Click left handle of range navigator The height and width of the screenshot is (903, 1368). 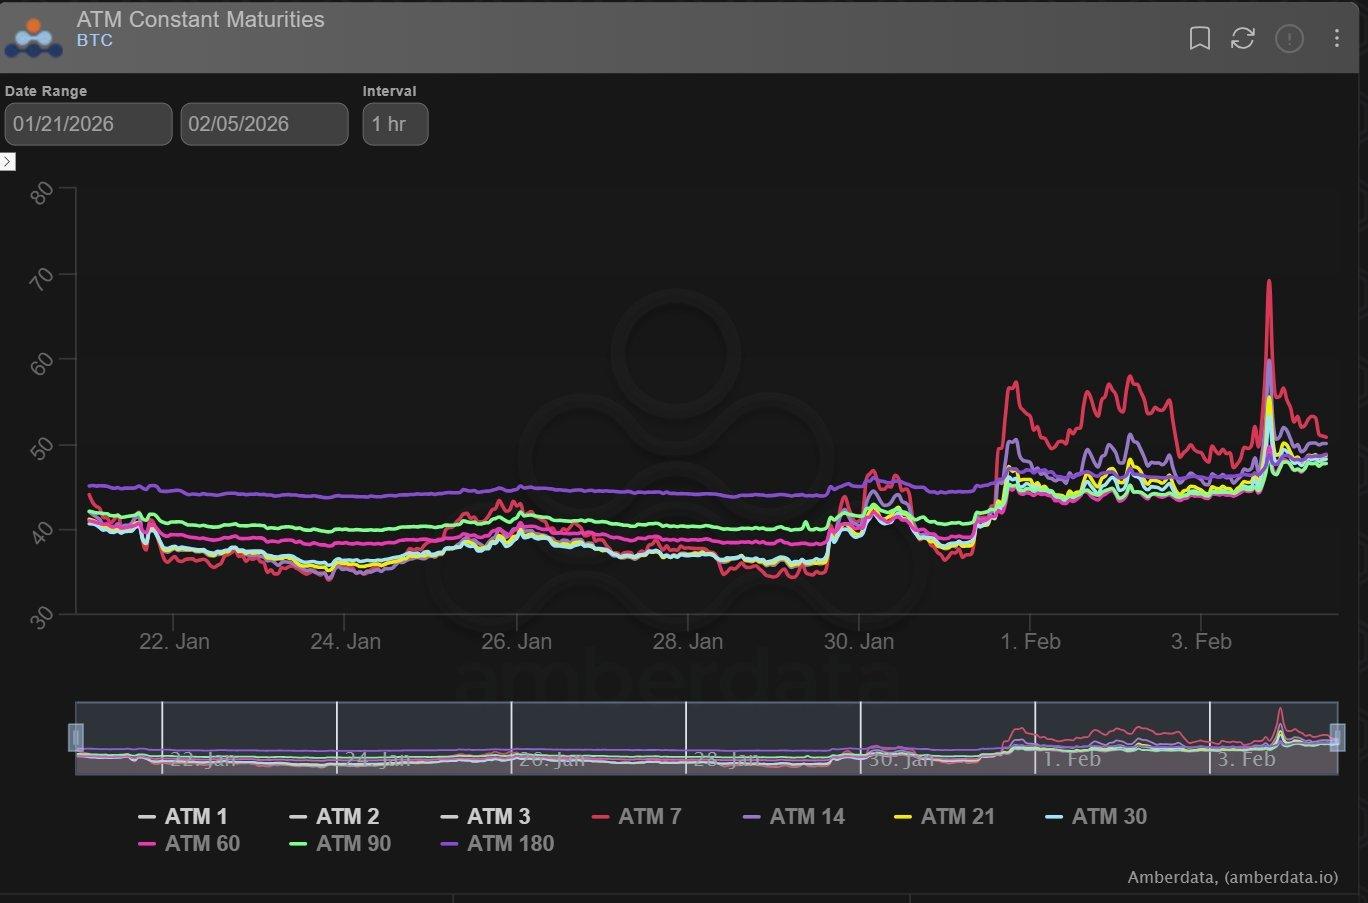coord(75,738)
